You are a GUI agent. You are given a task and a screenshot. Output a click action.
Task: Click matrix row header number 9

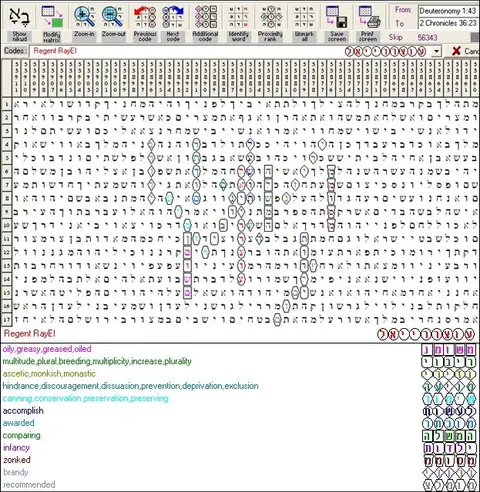[6, 212]
